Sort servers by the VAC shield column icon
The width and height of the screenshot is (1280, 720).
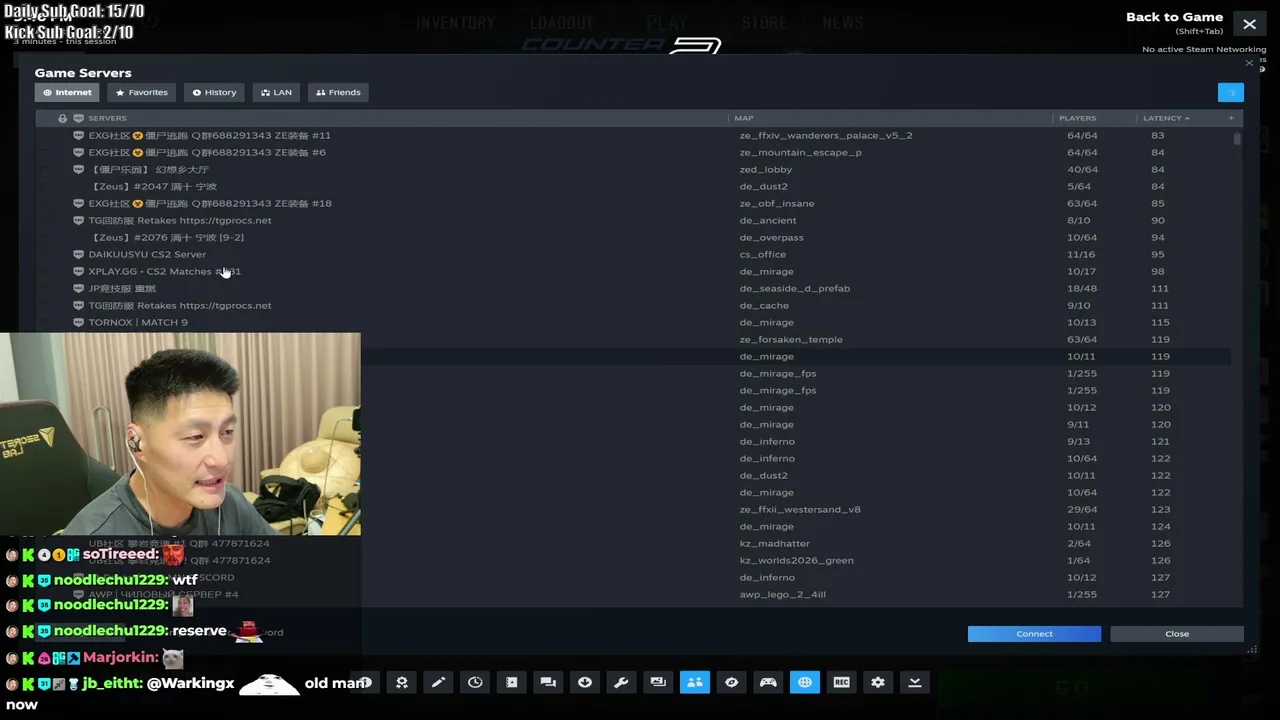click(x=78, y=118)
